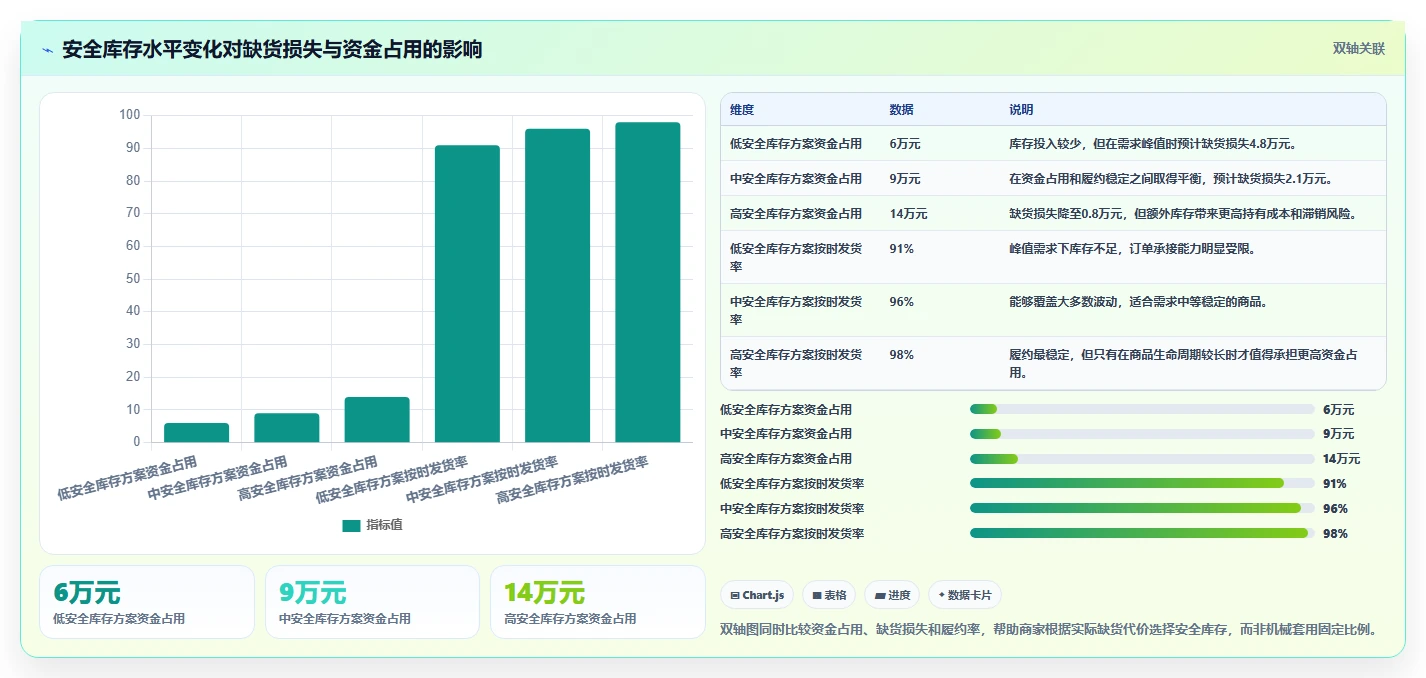
Task: Click the 9万元 progress bar
Action: click(1142, 433)
